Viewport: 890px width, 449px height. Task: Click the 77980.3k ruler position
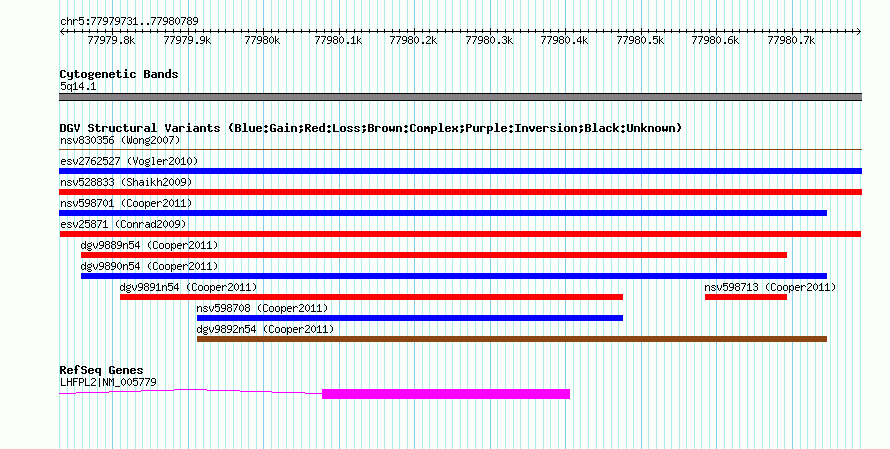(x=489, y=40)
